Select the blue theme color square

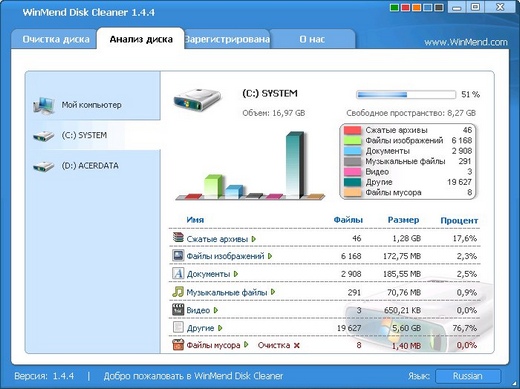tap(428, 8)
